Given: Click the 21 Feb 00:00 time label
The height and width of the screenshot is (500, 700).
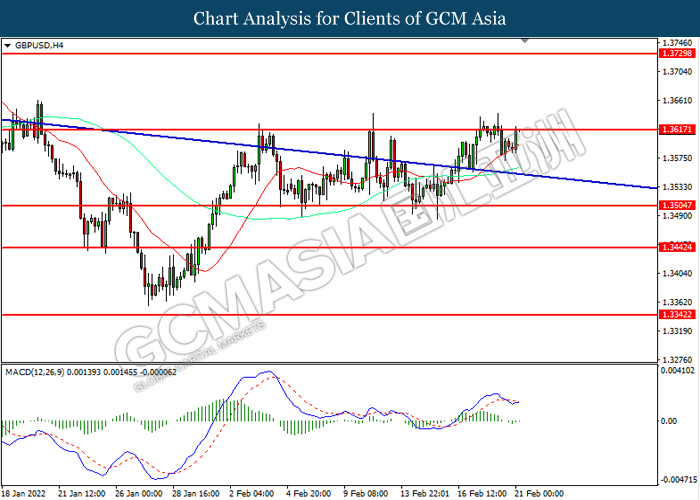Looking at the screenshot, I should click(540, 493).
